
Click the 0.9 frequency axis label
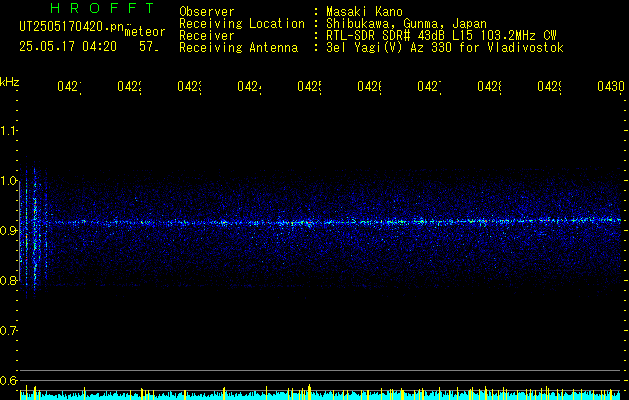(x=8, y=231)
